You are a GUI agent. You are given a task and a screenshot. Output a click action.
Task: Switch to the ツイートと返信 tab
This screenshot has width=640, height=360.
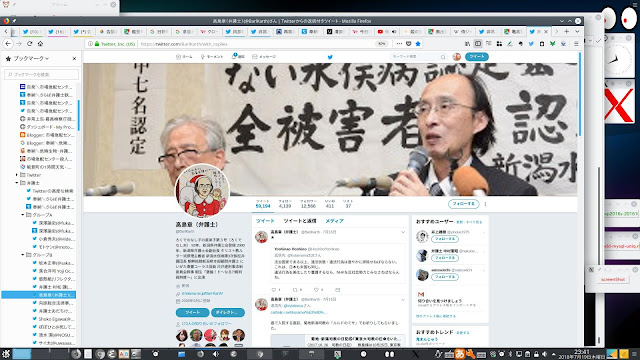coord(300,221)
